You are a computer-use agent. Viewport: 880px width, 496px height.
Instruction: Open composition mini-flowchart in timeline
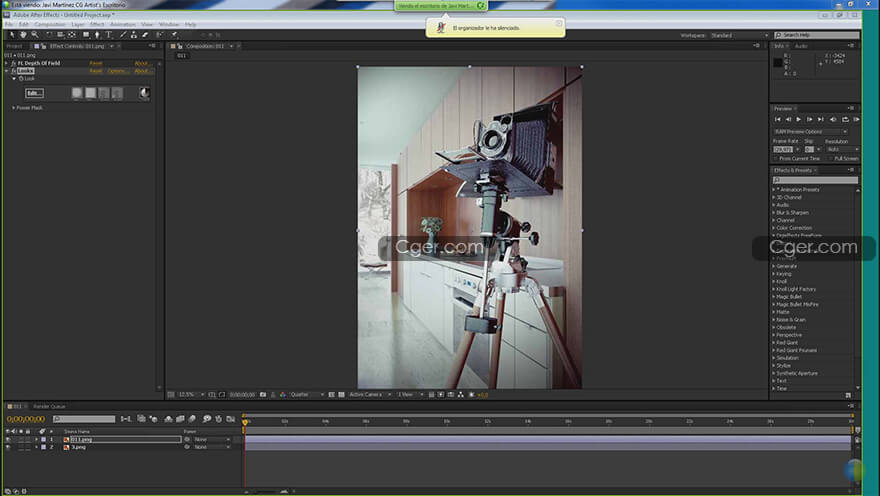(126, 419)
